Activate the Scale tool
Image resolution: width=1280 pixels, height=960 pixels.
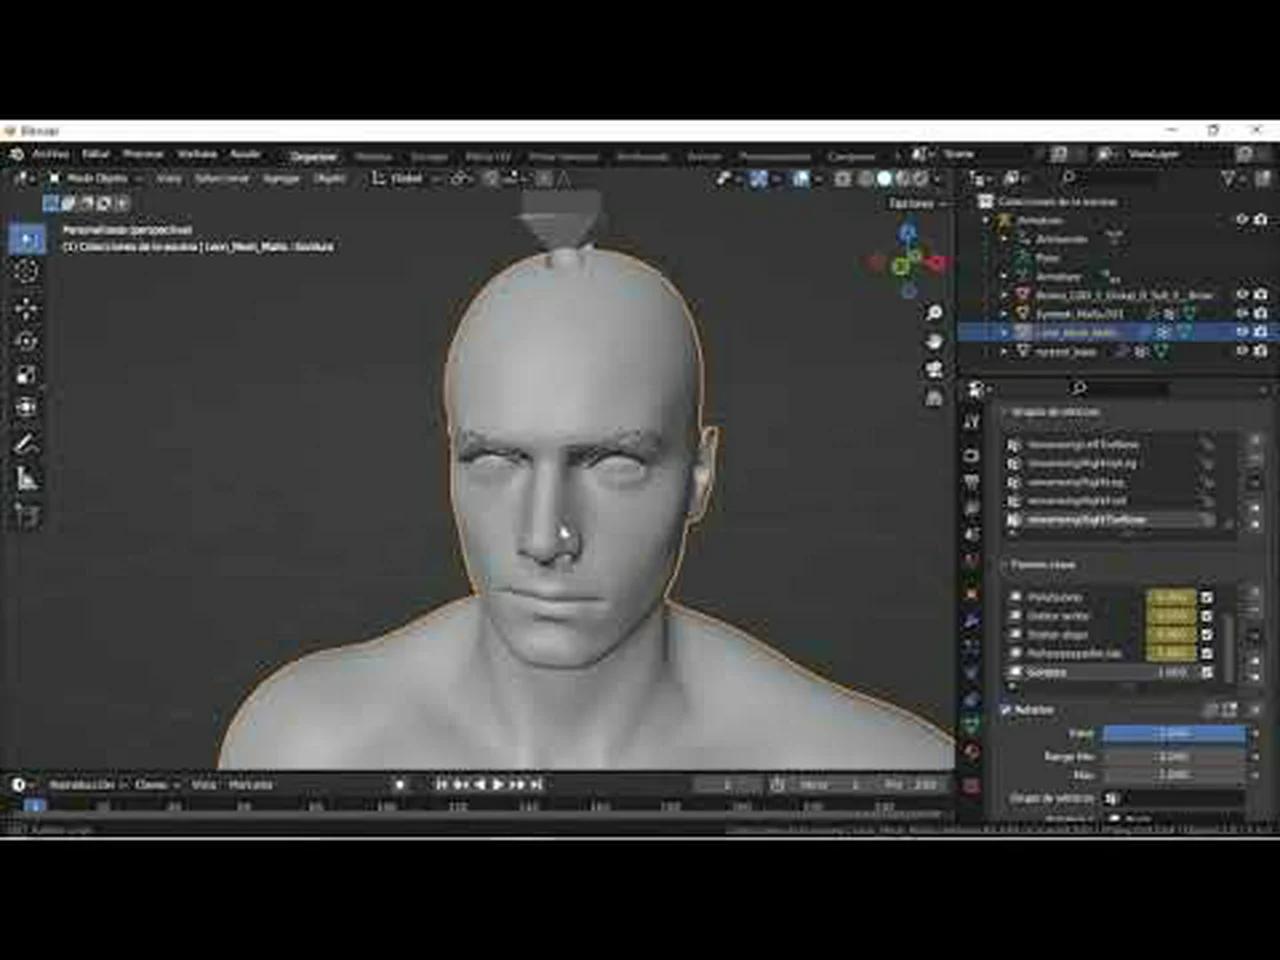[x=27, y=374]
